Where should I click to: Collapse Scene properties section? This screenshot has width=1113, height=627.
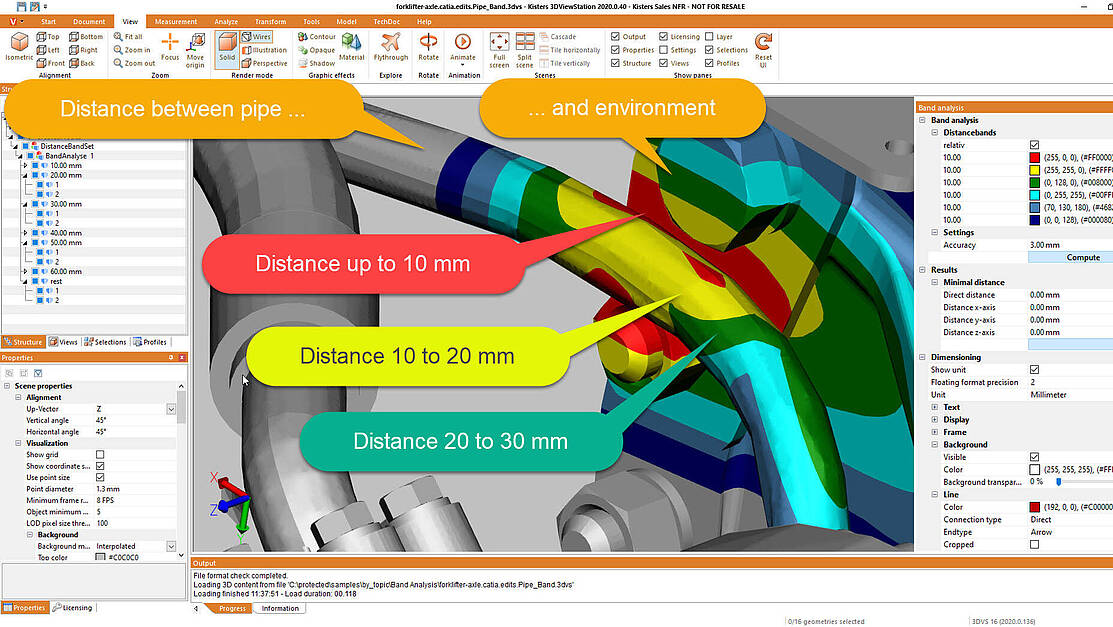(7, 386)
